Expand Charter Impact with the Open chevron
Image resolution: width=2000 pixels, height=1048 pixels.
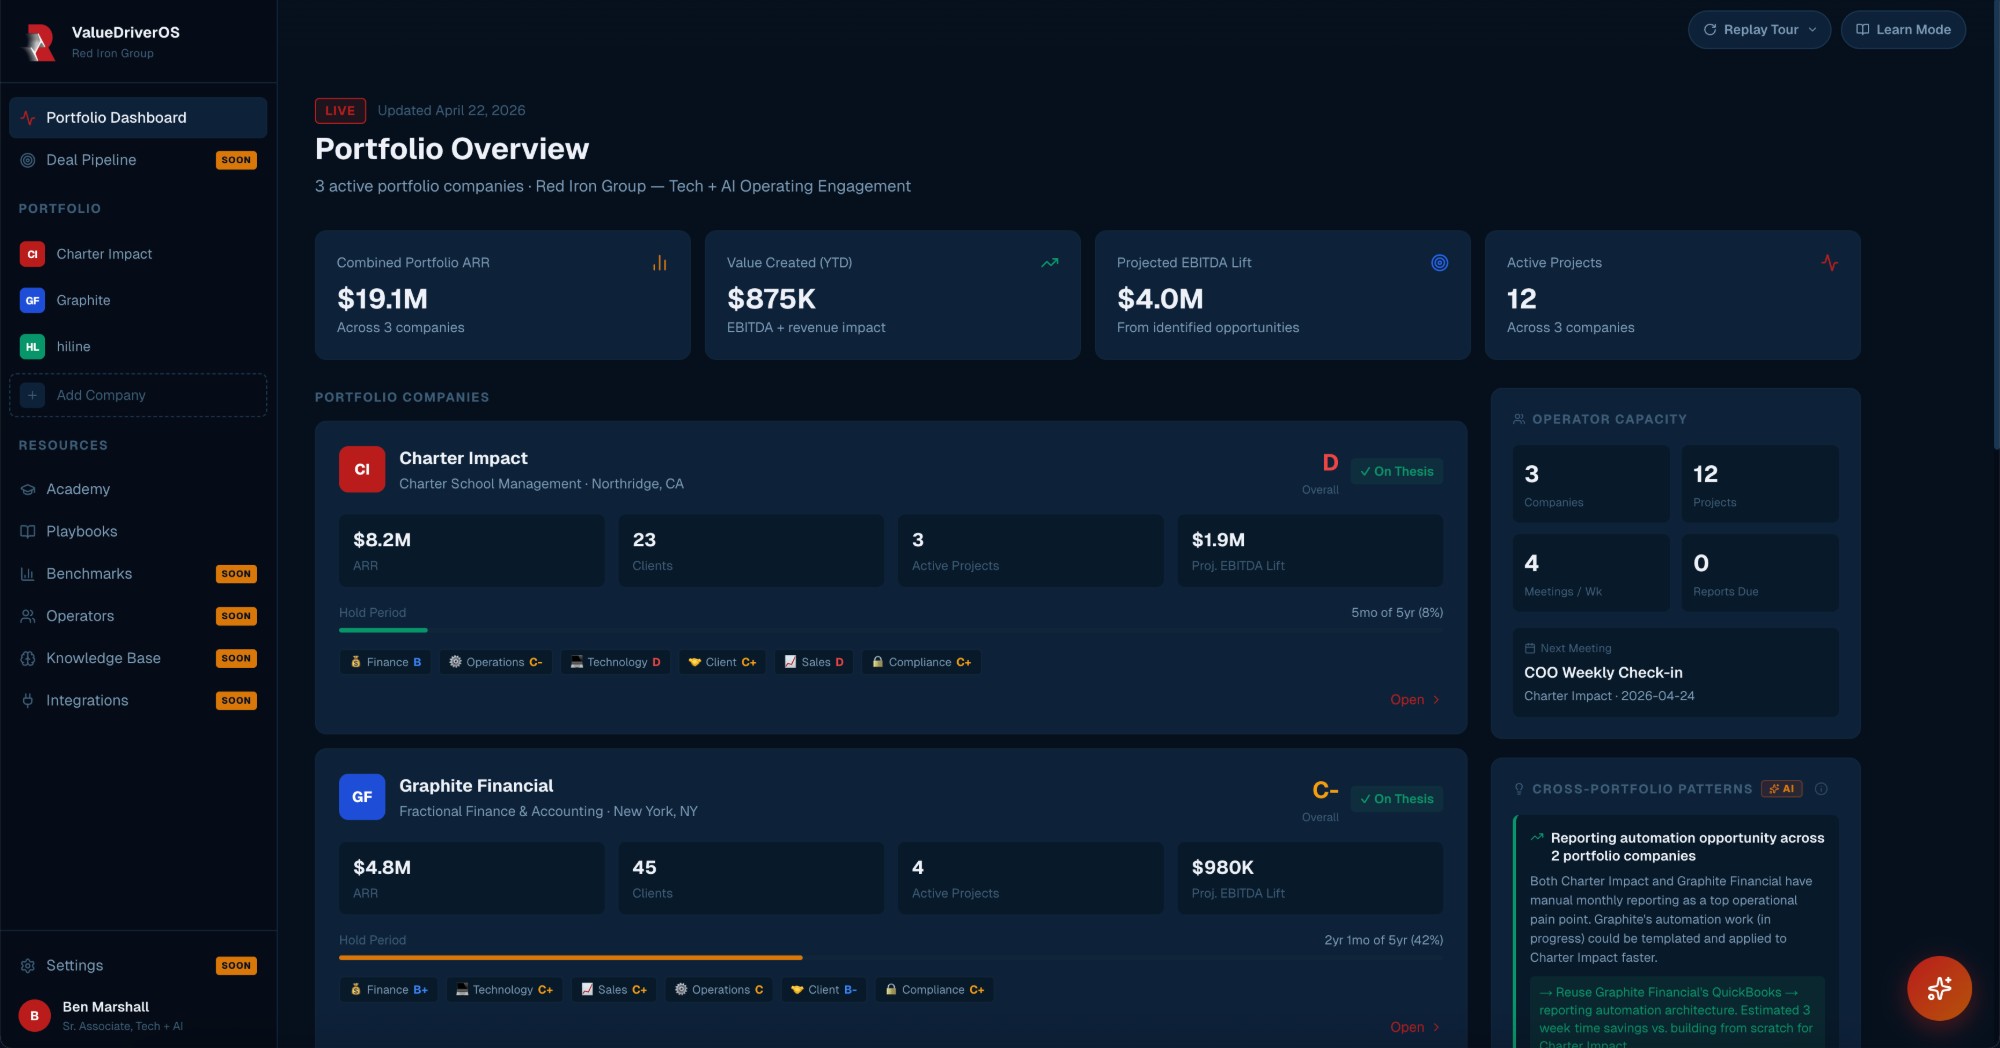tap(1413, 699)
